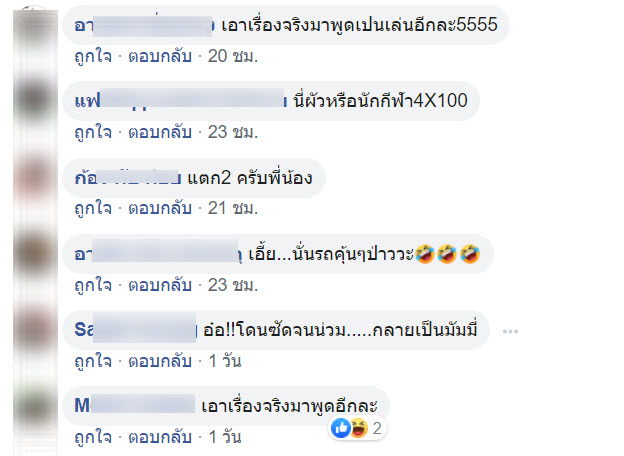Like the แตก2 ครับพี่น้อง comment
The width and height of the screenshot is (624, 456).
click(93, 209)
